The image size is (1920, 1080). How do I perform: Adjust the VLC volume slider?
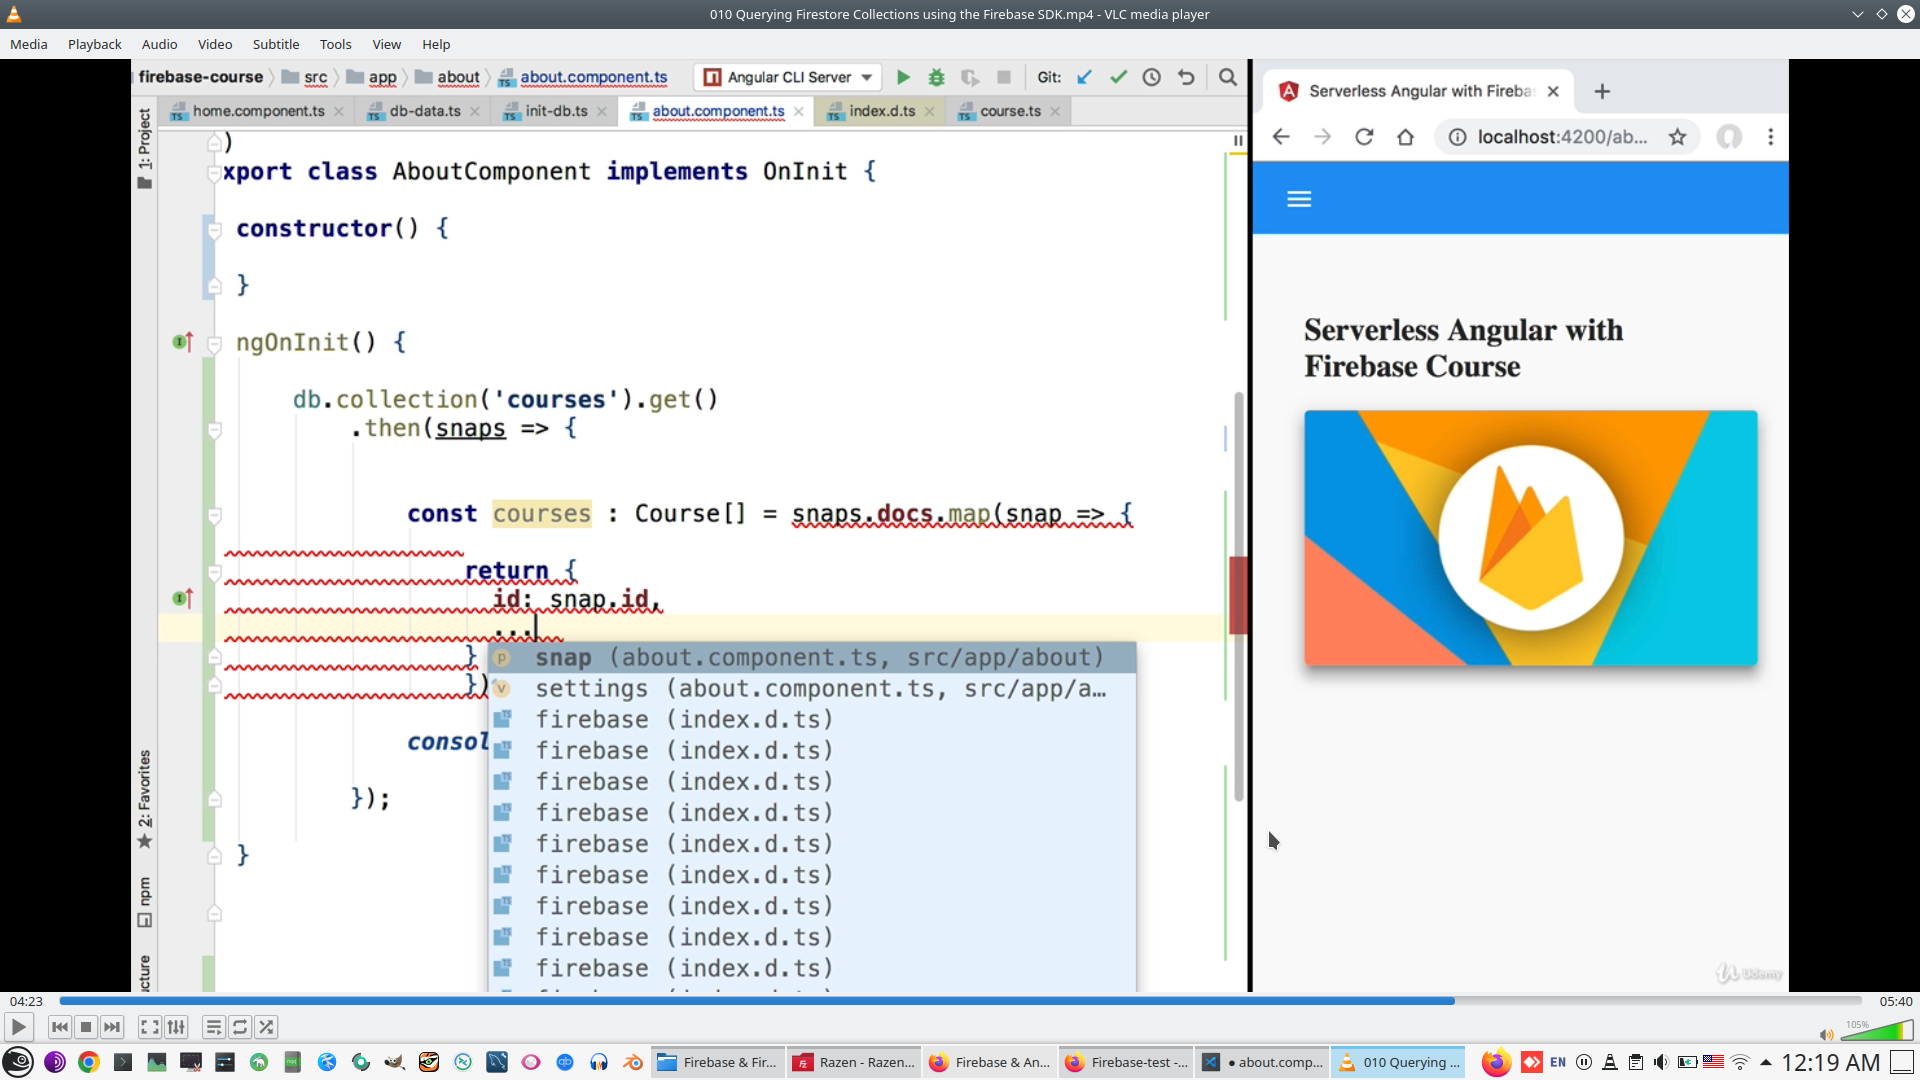pos(1877,1031)
